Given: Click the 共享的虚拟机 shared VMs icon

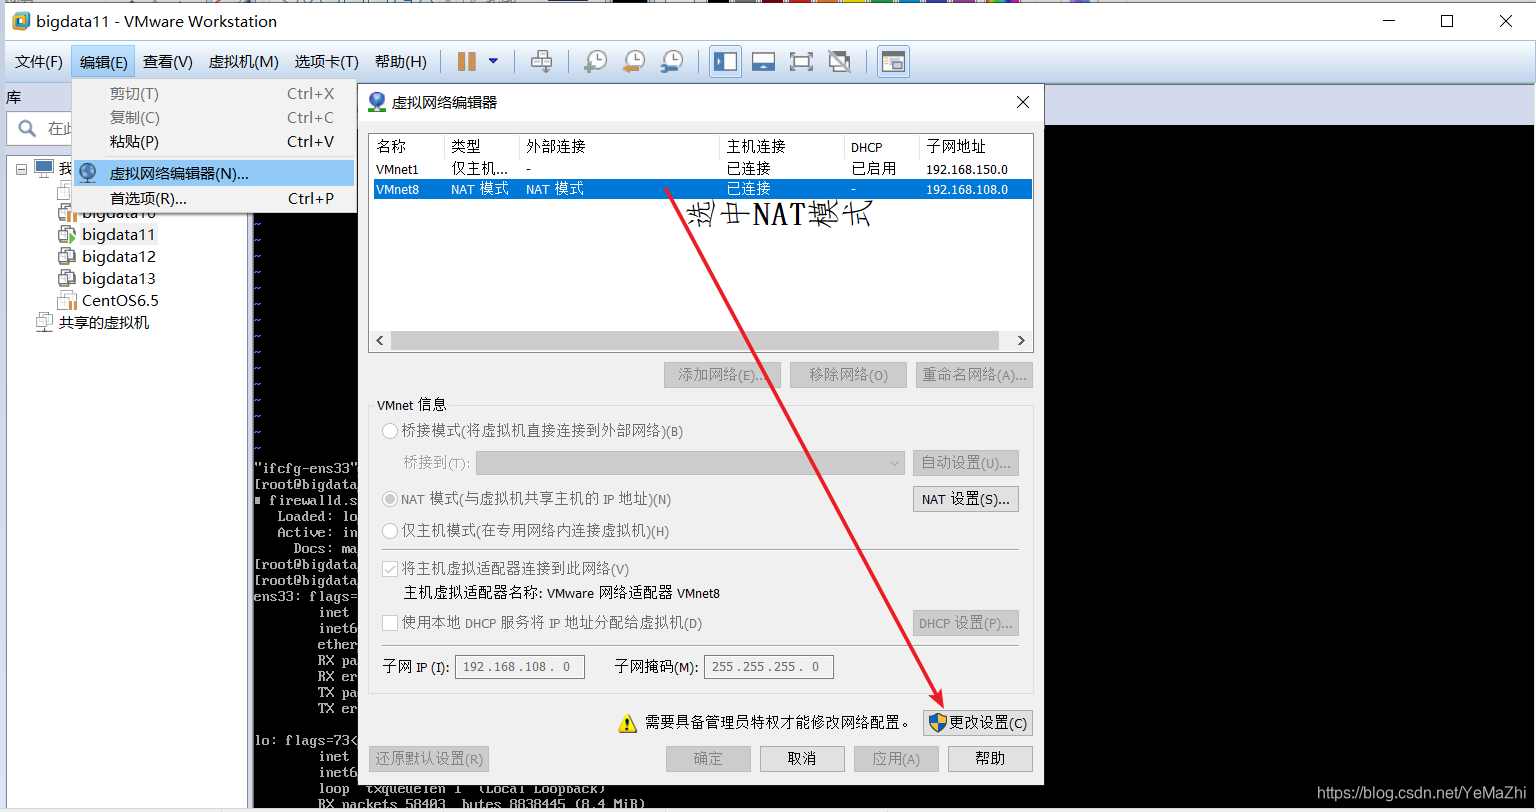Looking at the screenshot, I should click(x=44, y=323).
